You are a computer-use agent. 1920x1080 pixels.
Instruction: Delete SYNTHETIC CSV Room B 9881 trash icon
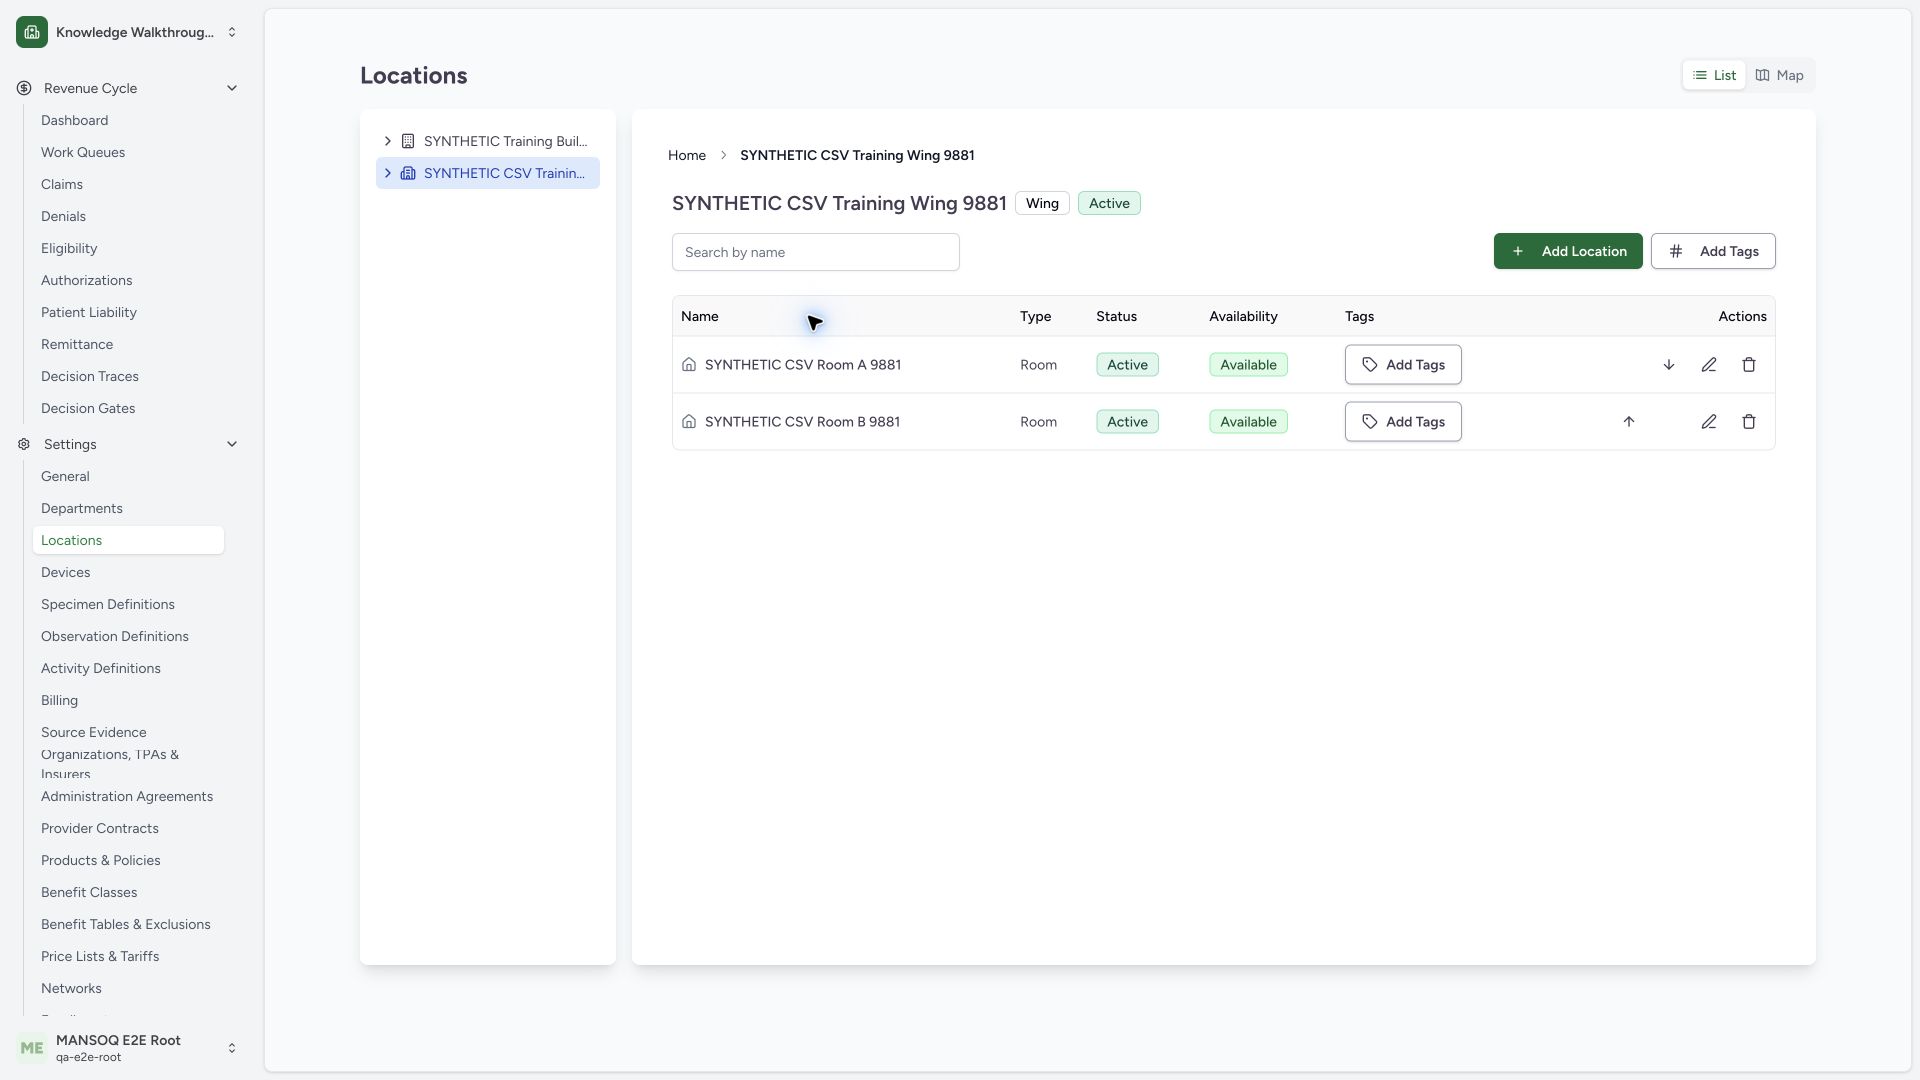[x=1749, y=422]
